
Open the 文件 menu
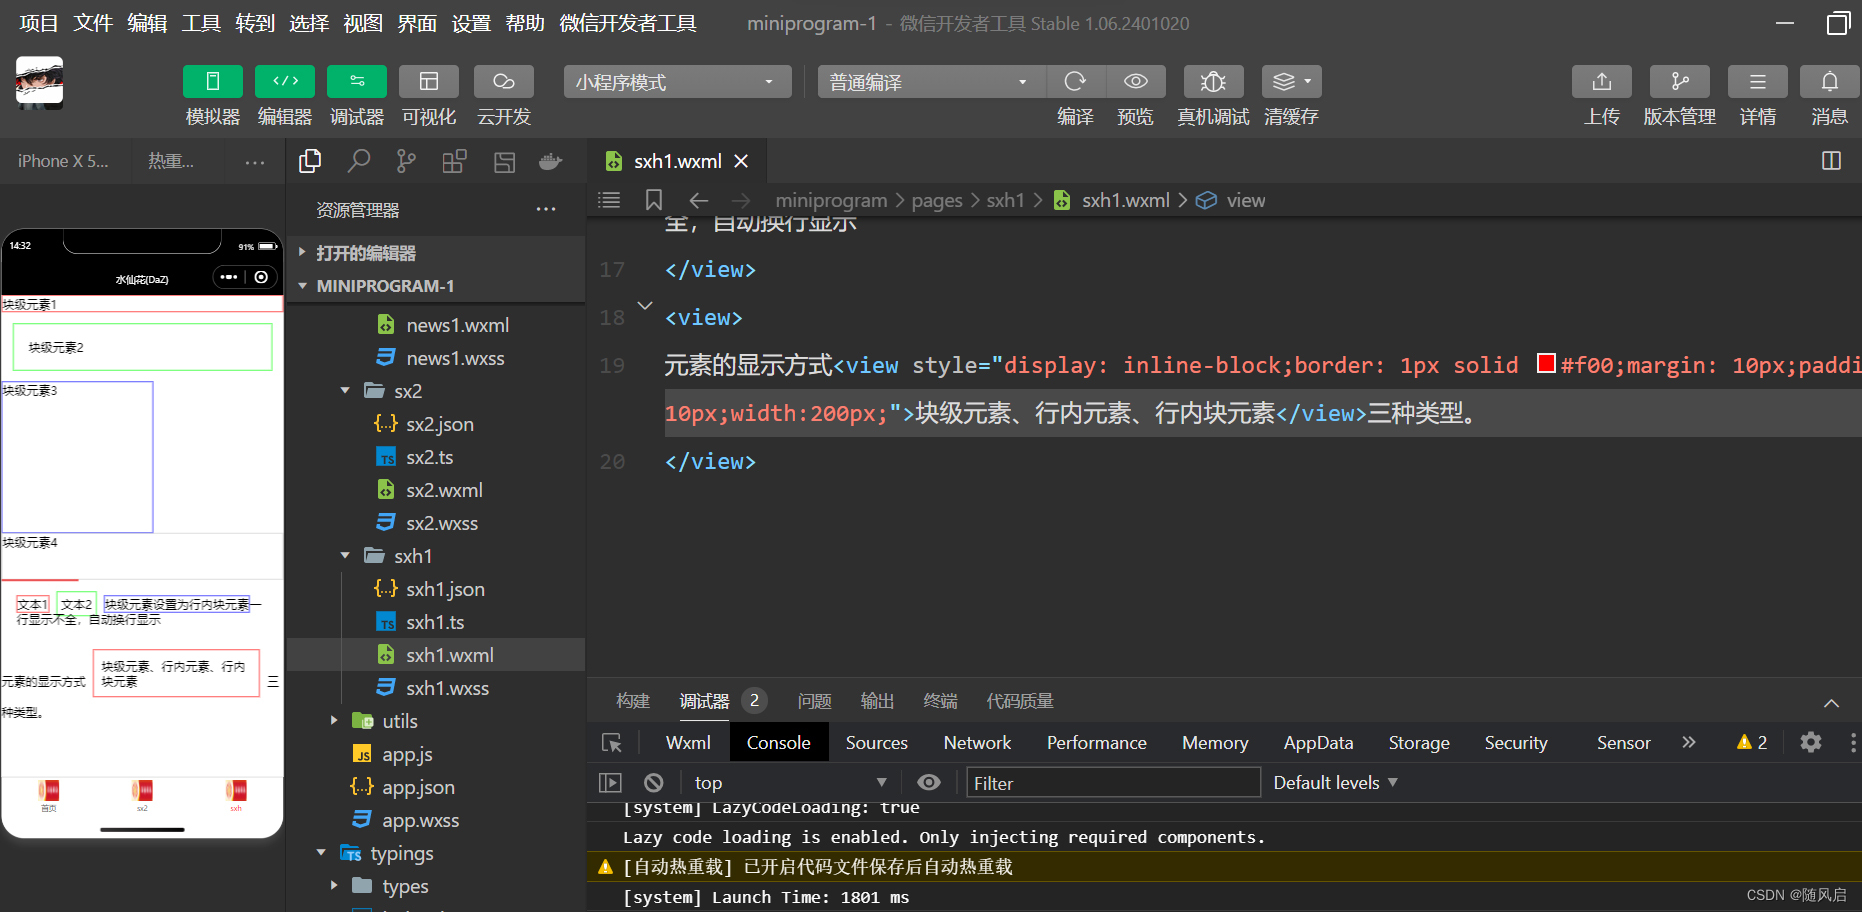pyautogui.click(x=93, y=23)
